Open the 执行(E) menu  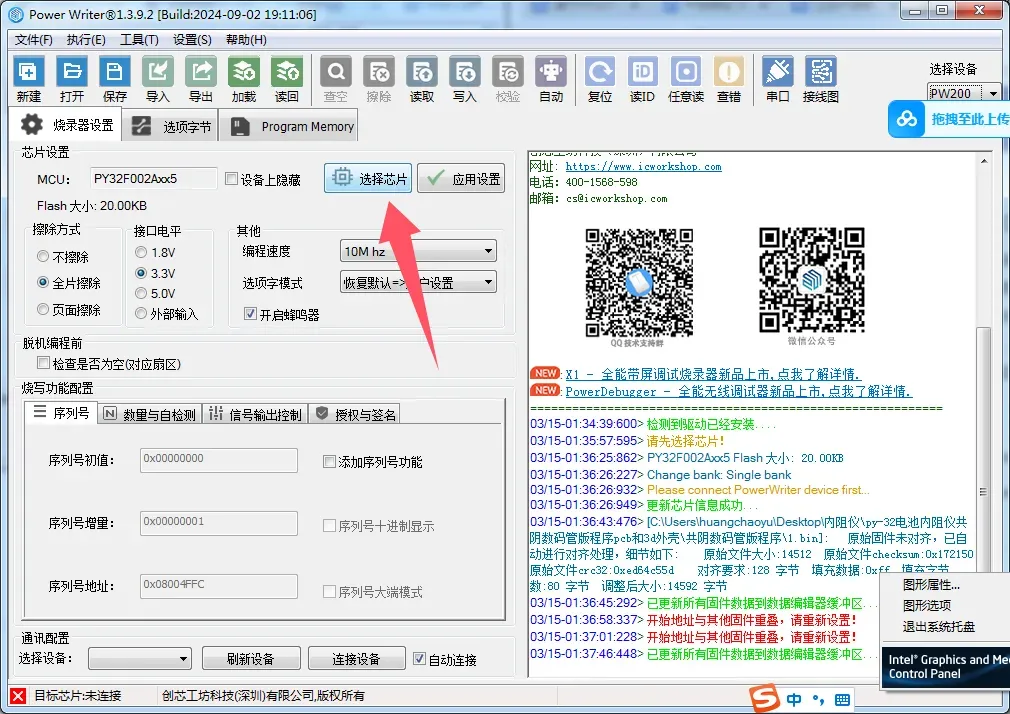tap(86, 40)
